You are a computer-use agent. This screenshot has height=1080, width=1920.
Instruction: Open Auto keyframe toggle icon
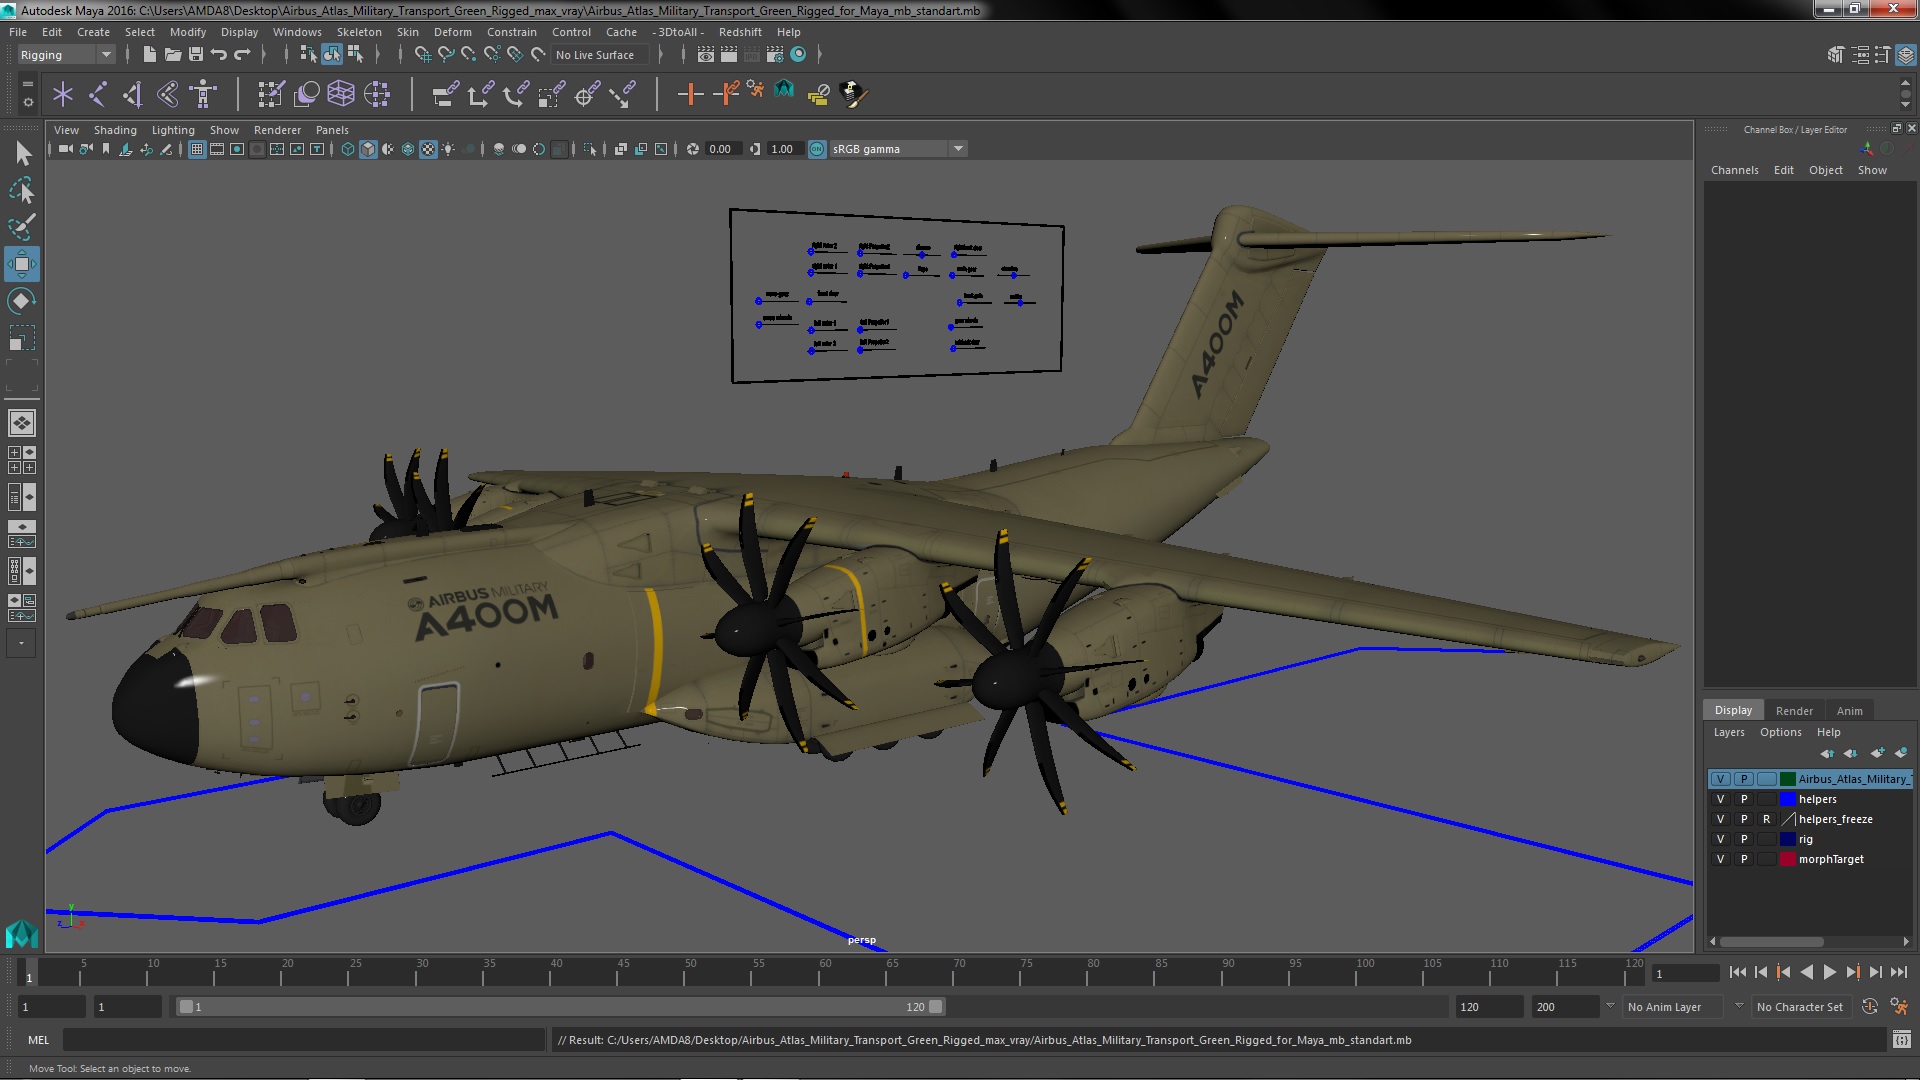tap(1869, 1007)
